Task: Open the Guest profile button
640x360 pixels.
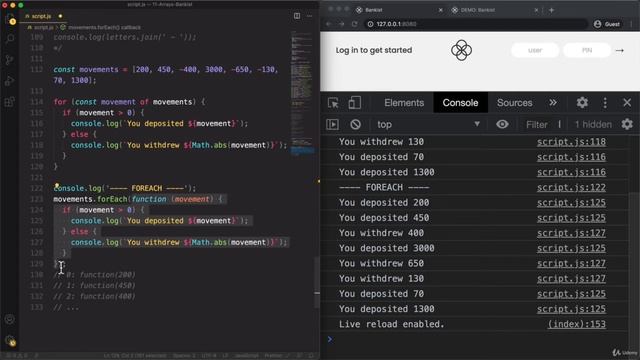Action: pos(607,24)
